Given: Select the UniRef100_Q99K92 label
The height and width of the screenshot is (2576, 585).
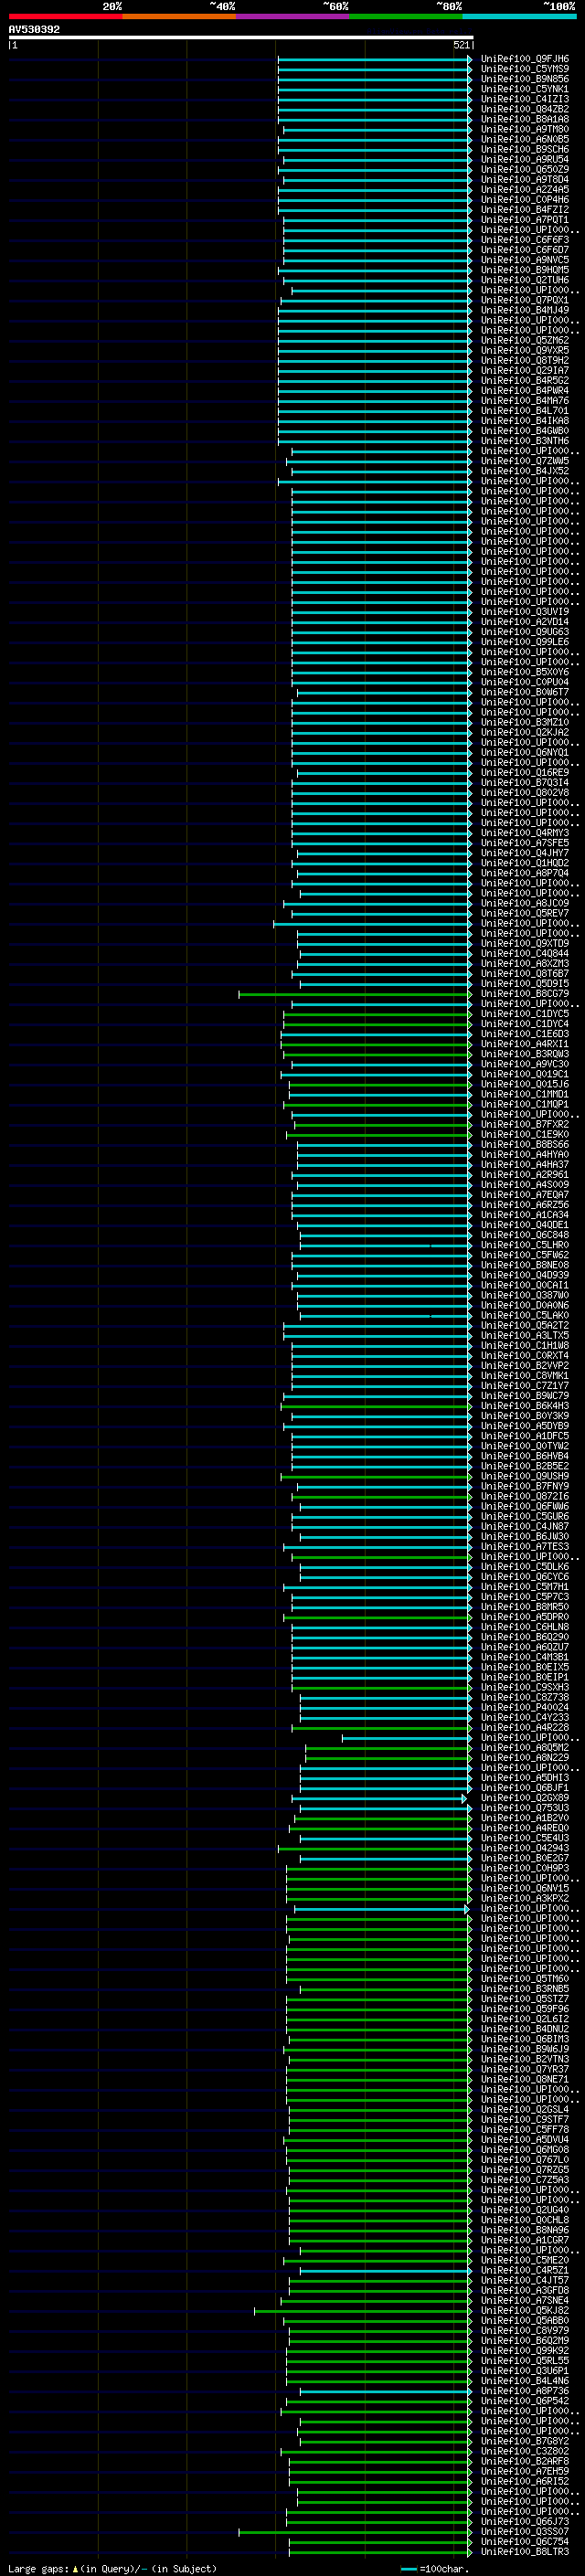Looking at the screenshot, I should [524, 2350].
